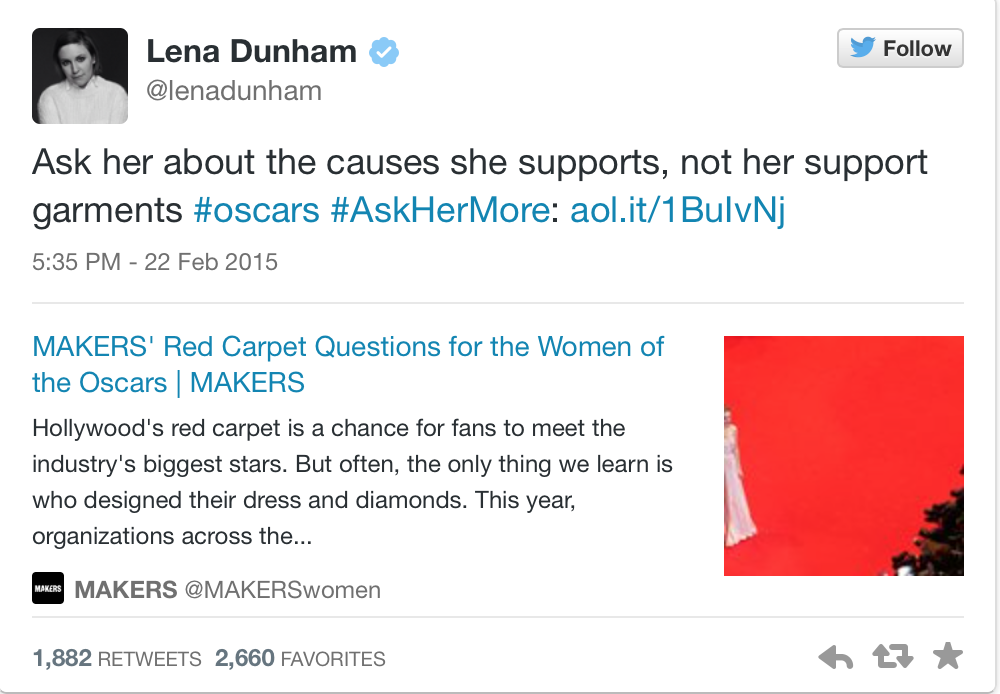Viewport: 1000px width, 694px height.
Task: Retweet using the retweet arrows icon
Action: tap(892, 656)
